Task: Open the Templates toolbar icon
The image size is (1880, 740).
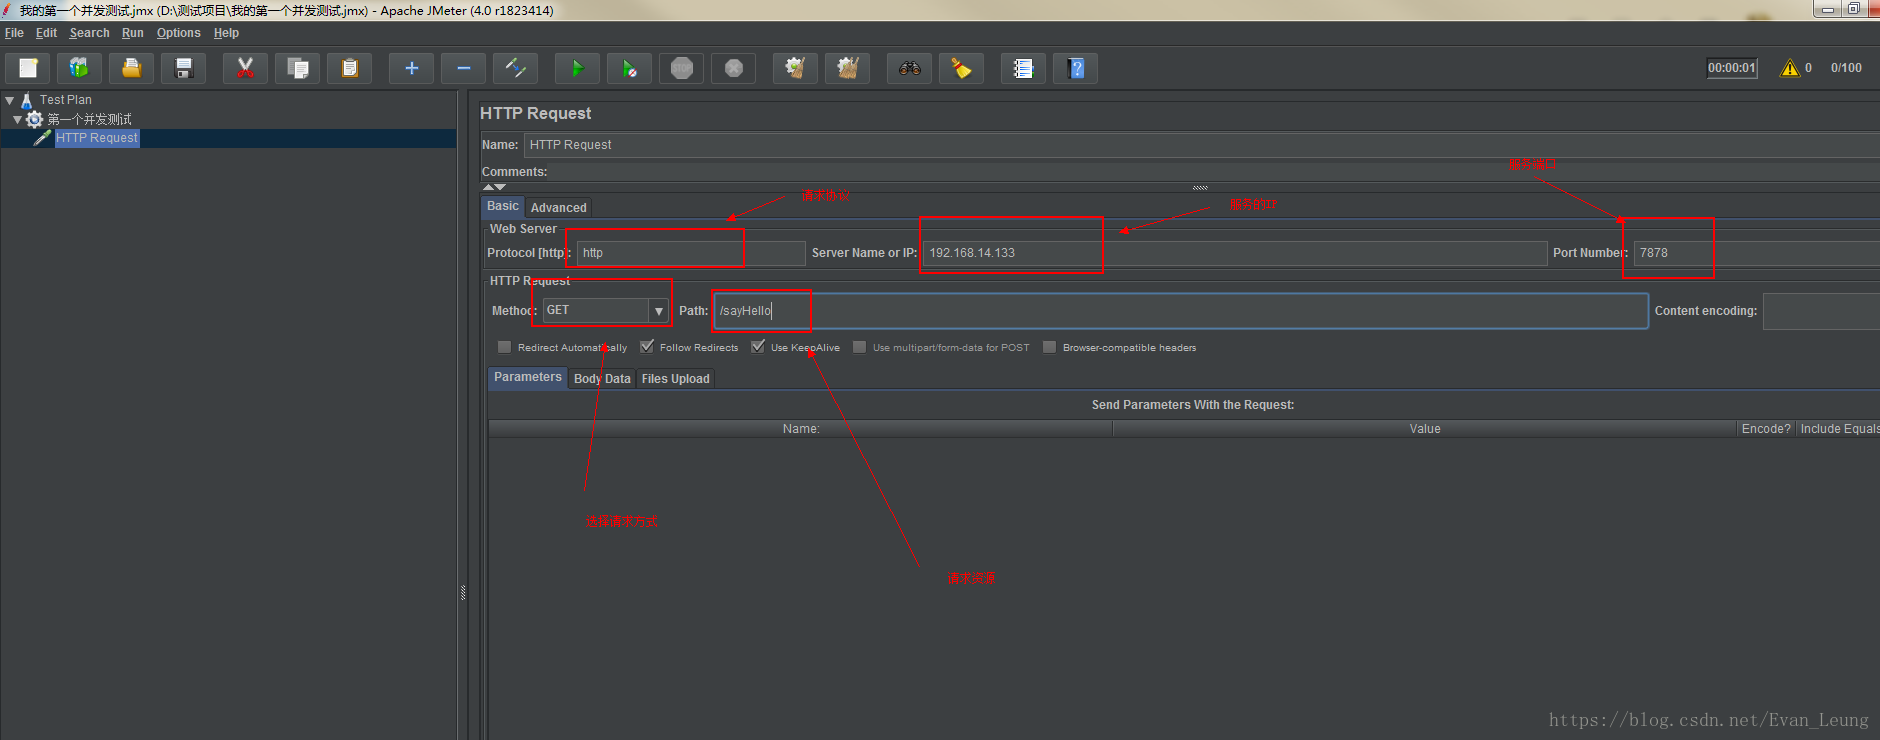Action: (79, 68)
